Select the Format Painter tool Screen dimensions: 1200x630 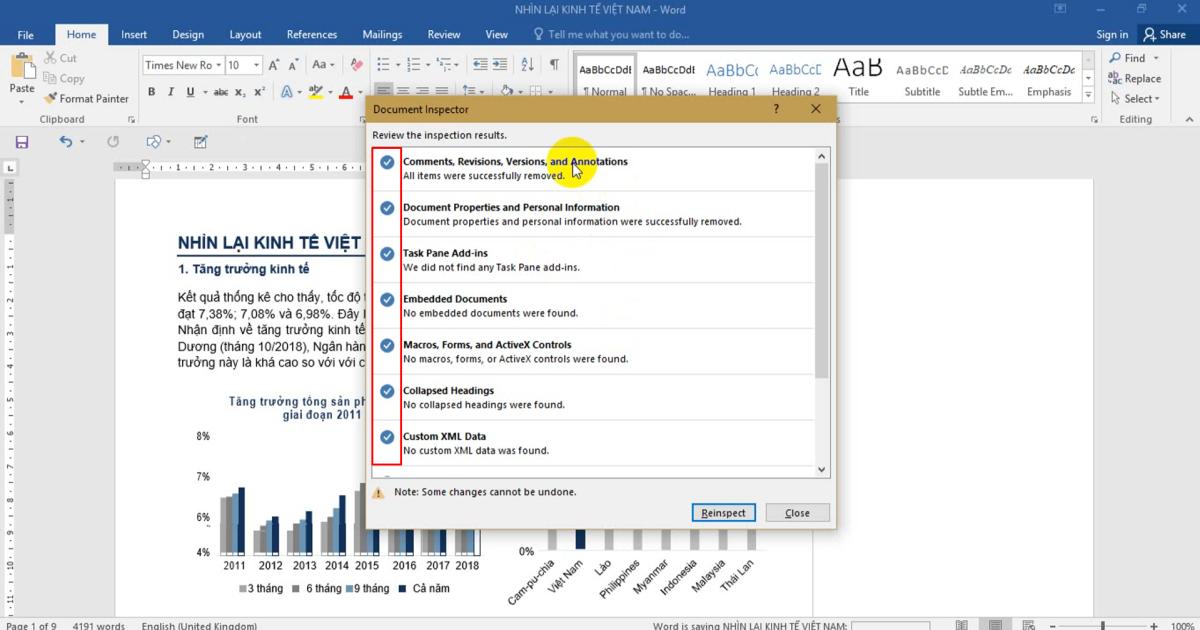point(88,98)
